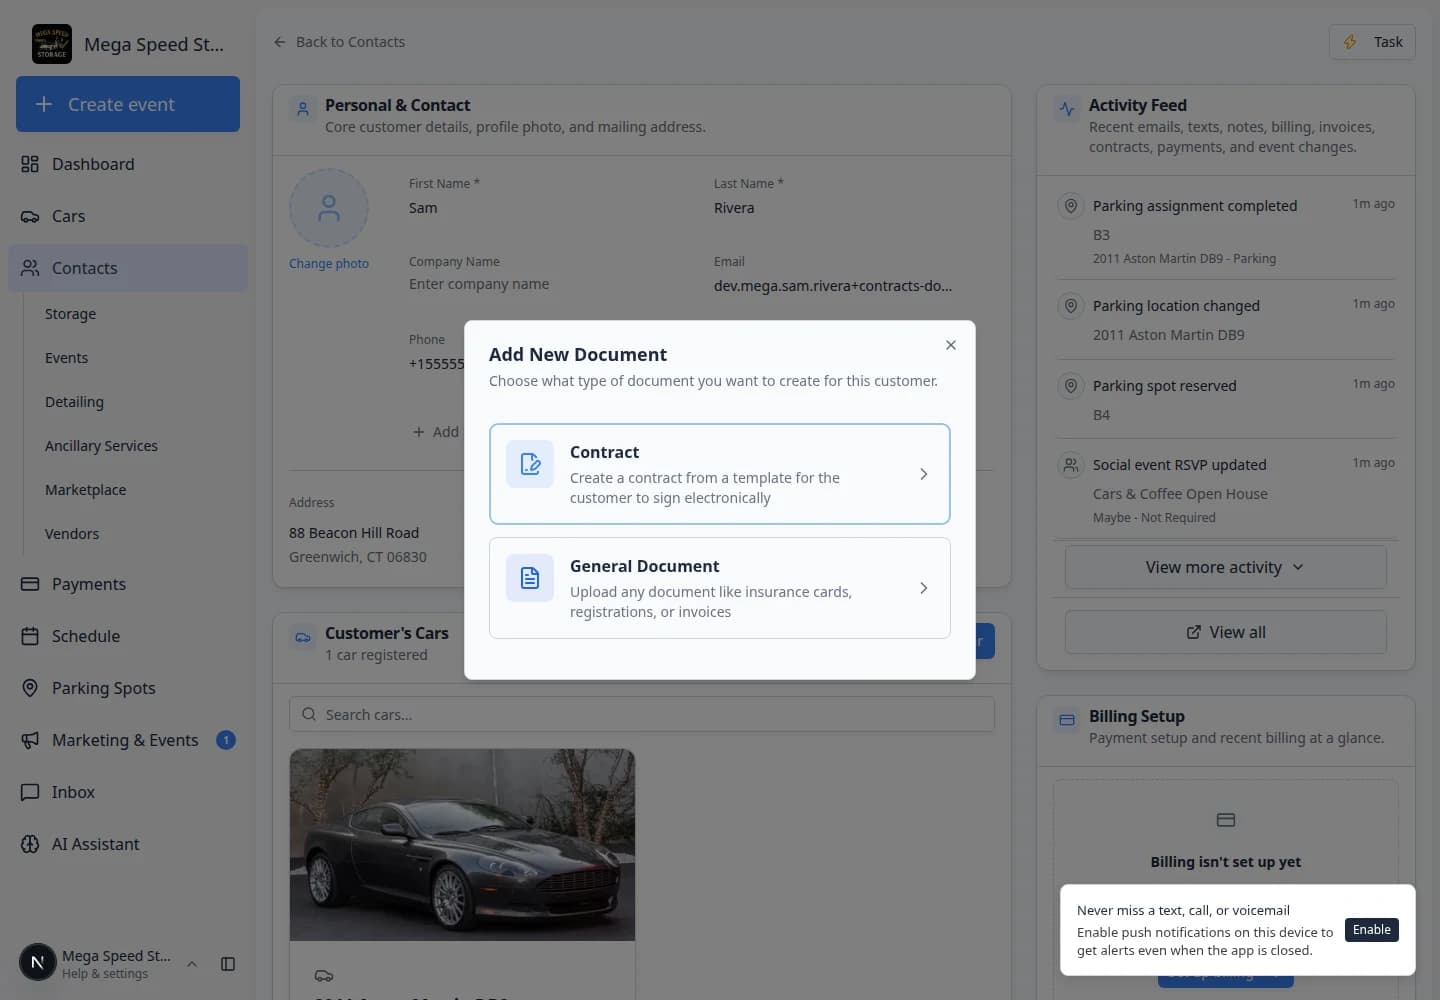This screenshot has width=1440, height=1000.
Task: Click the Task lightning bolt icon
Action: pos(1350,42)
